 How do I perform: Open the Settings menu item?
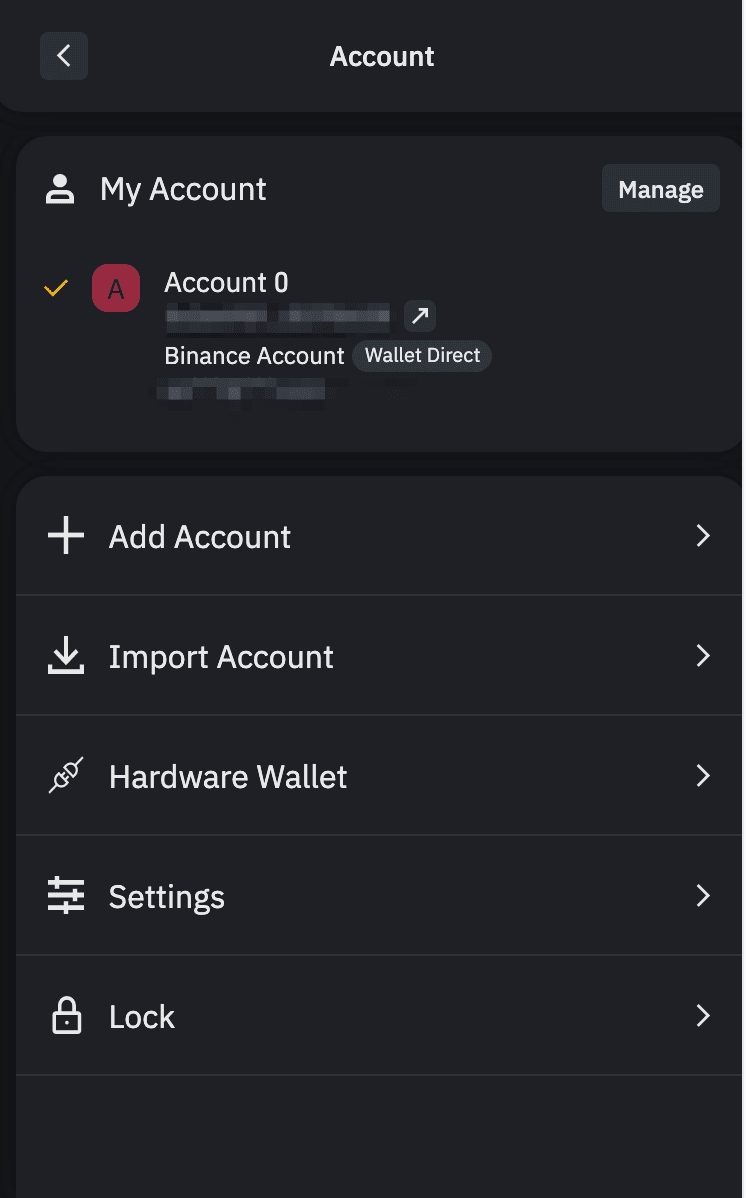167,897
